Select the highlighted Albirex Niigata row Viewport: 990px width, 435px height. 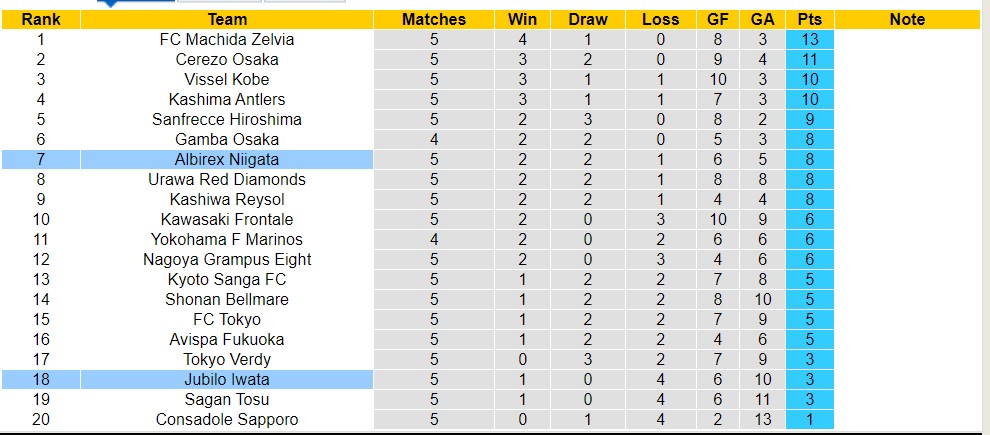click(x=227, y=159)
